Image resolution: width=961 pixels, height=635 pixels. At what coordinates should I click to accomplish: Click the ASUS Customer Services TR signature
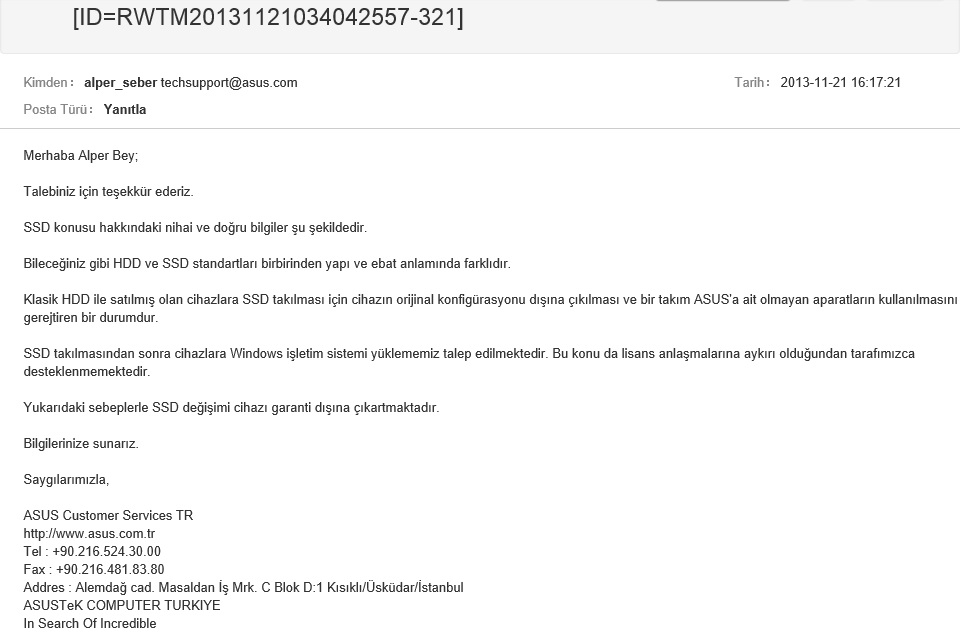[x=108, y=515]
